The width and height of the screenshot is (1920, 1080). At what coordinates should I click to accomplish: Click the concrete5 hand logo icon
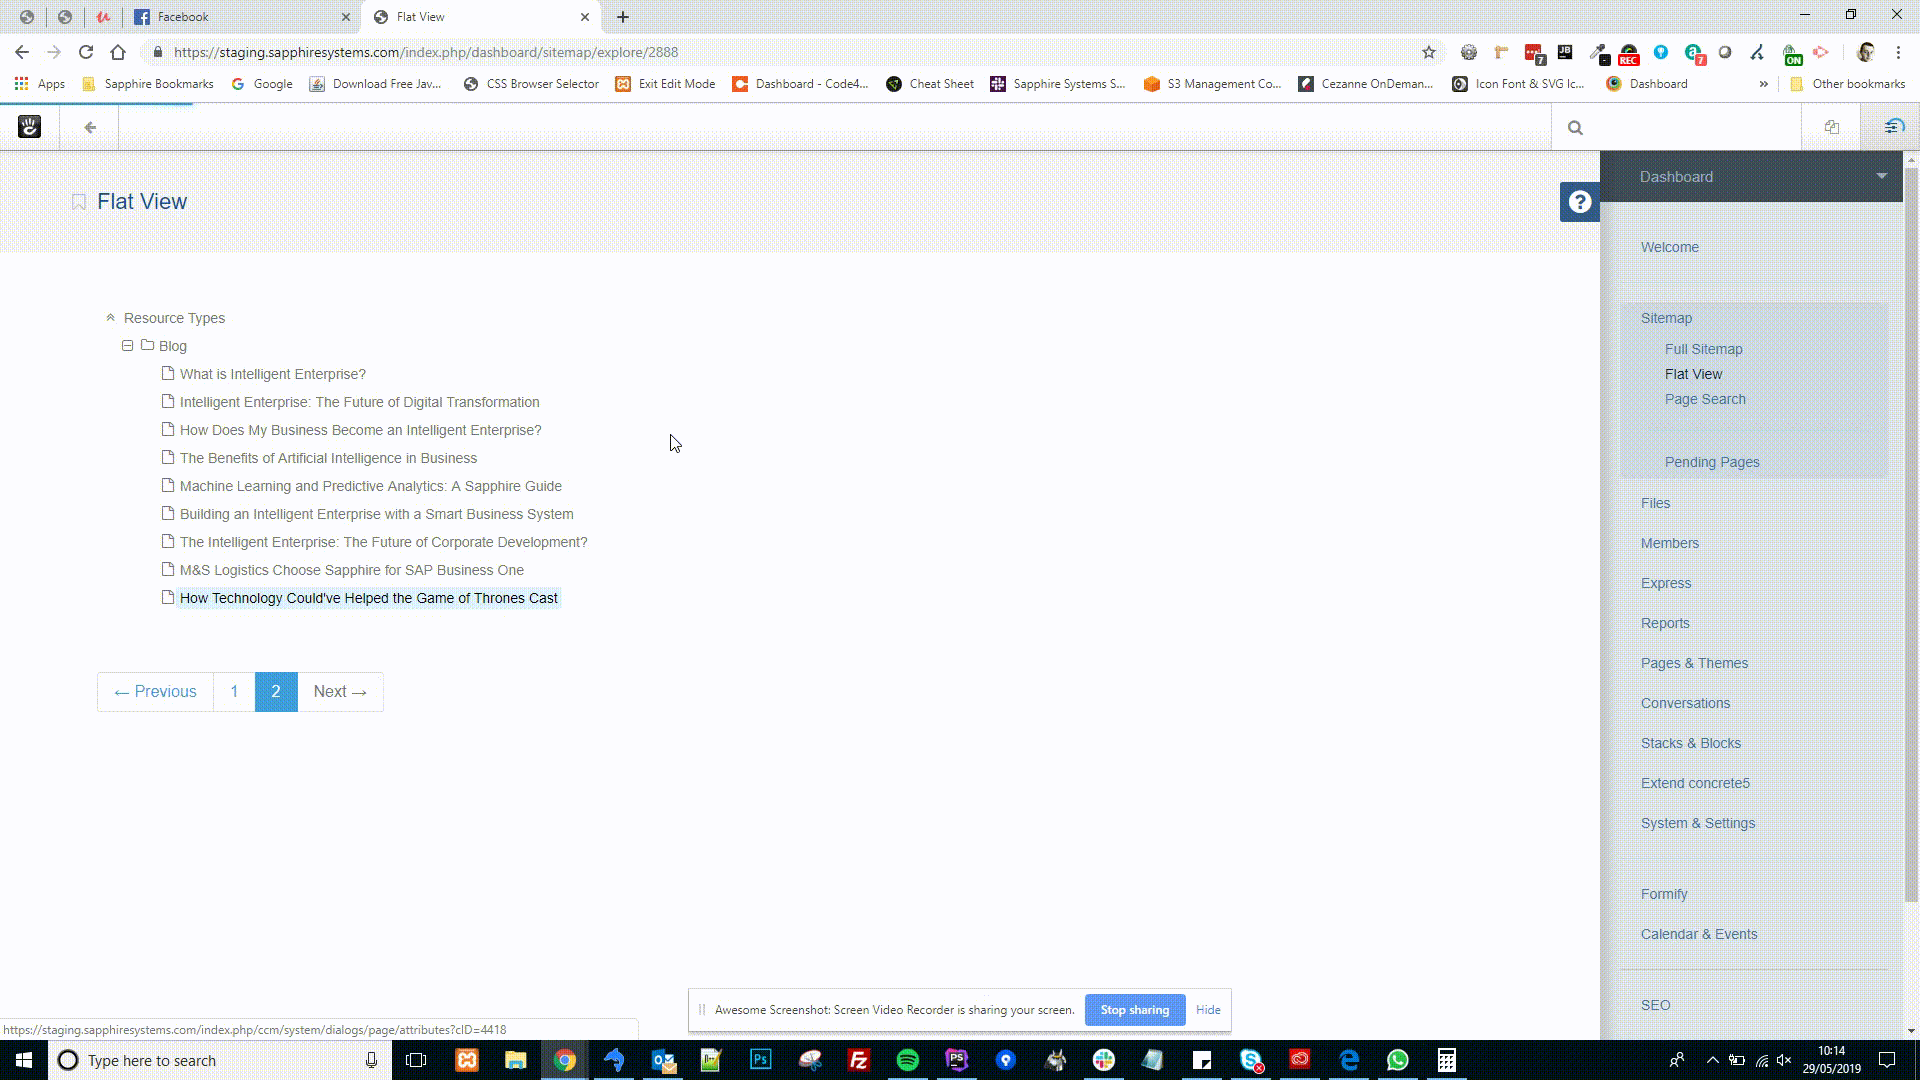[29, 127]
